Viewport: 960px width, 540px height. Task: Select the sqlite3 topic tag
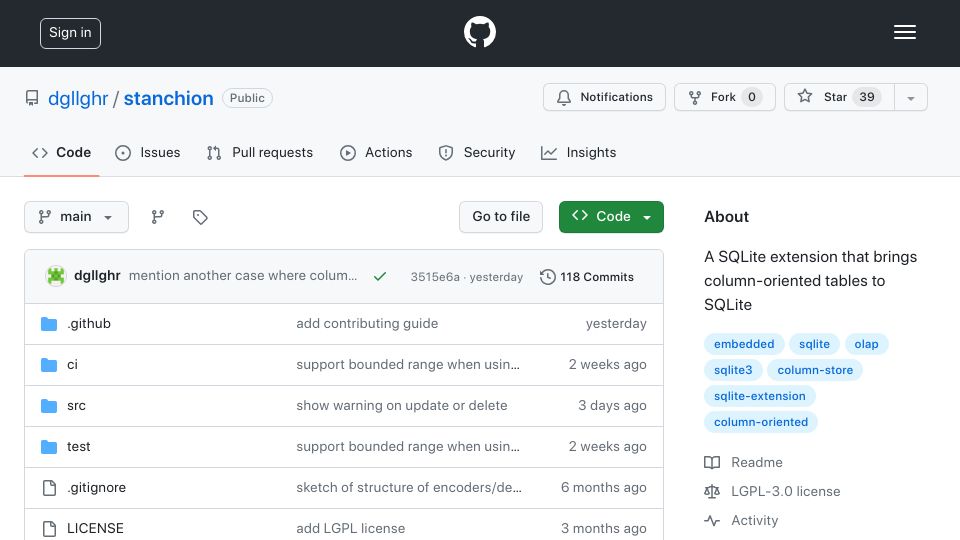coord(733,370)
